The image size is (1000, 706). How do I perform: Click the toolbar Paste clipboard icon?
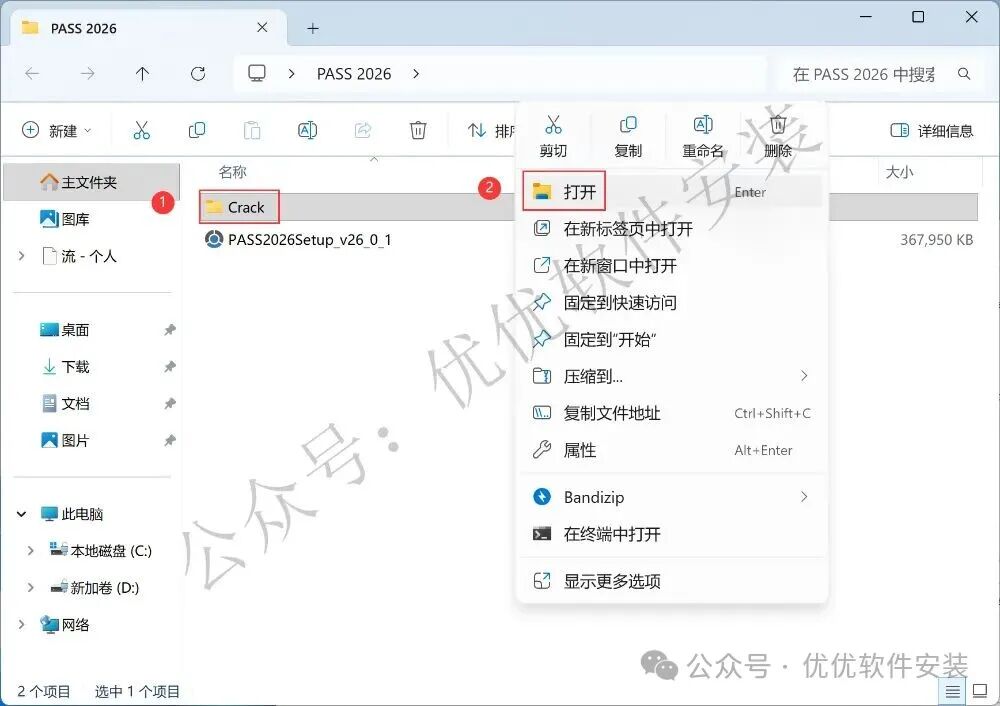(x=252, y=130)
